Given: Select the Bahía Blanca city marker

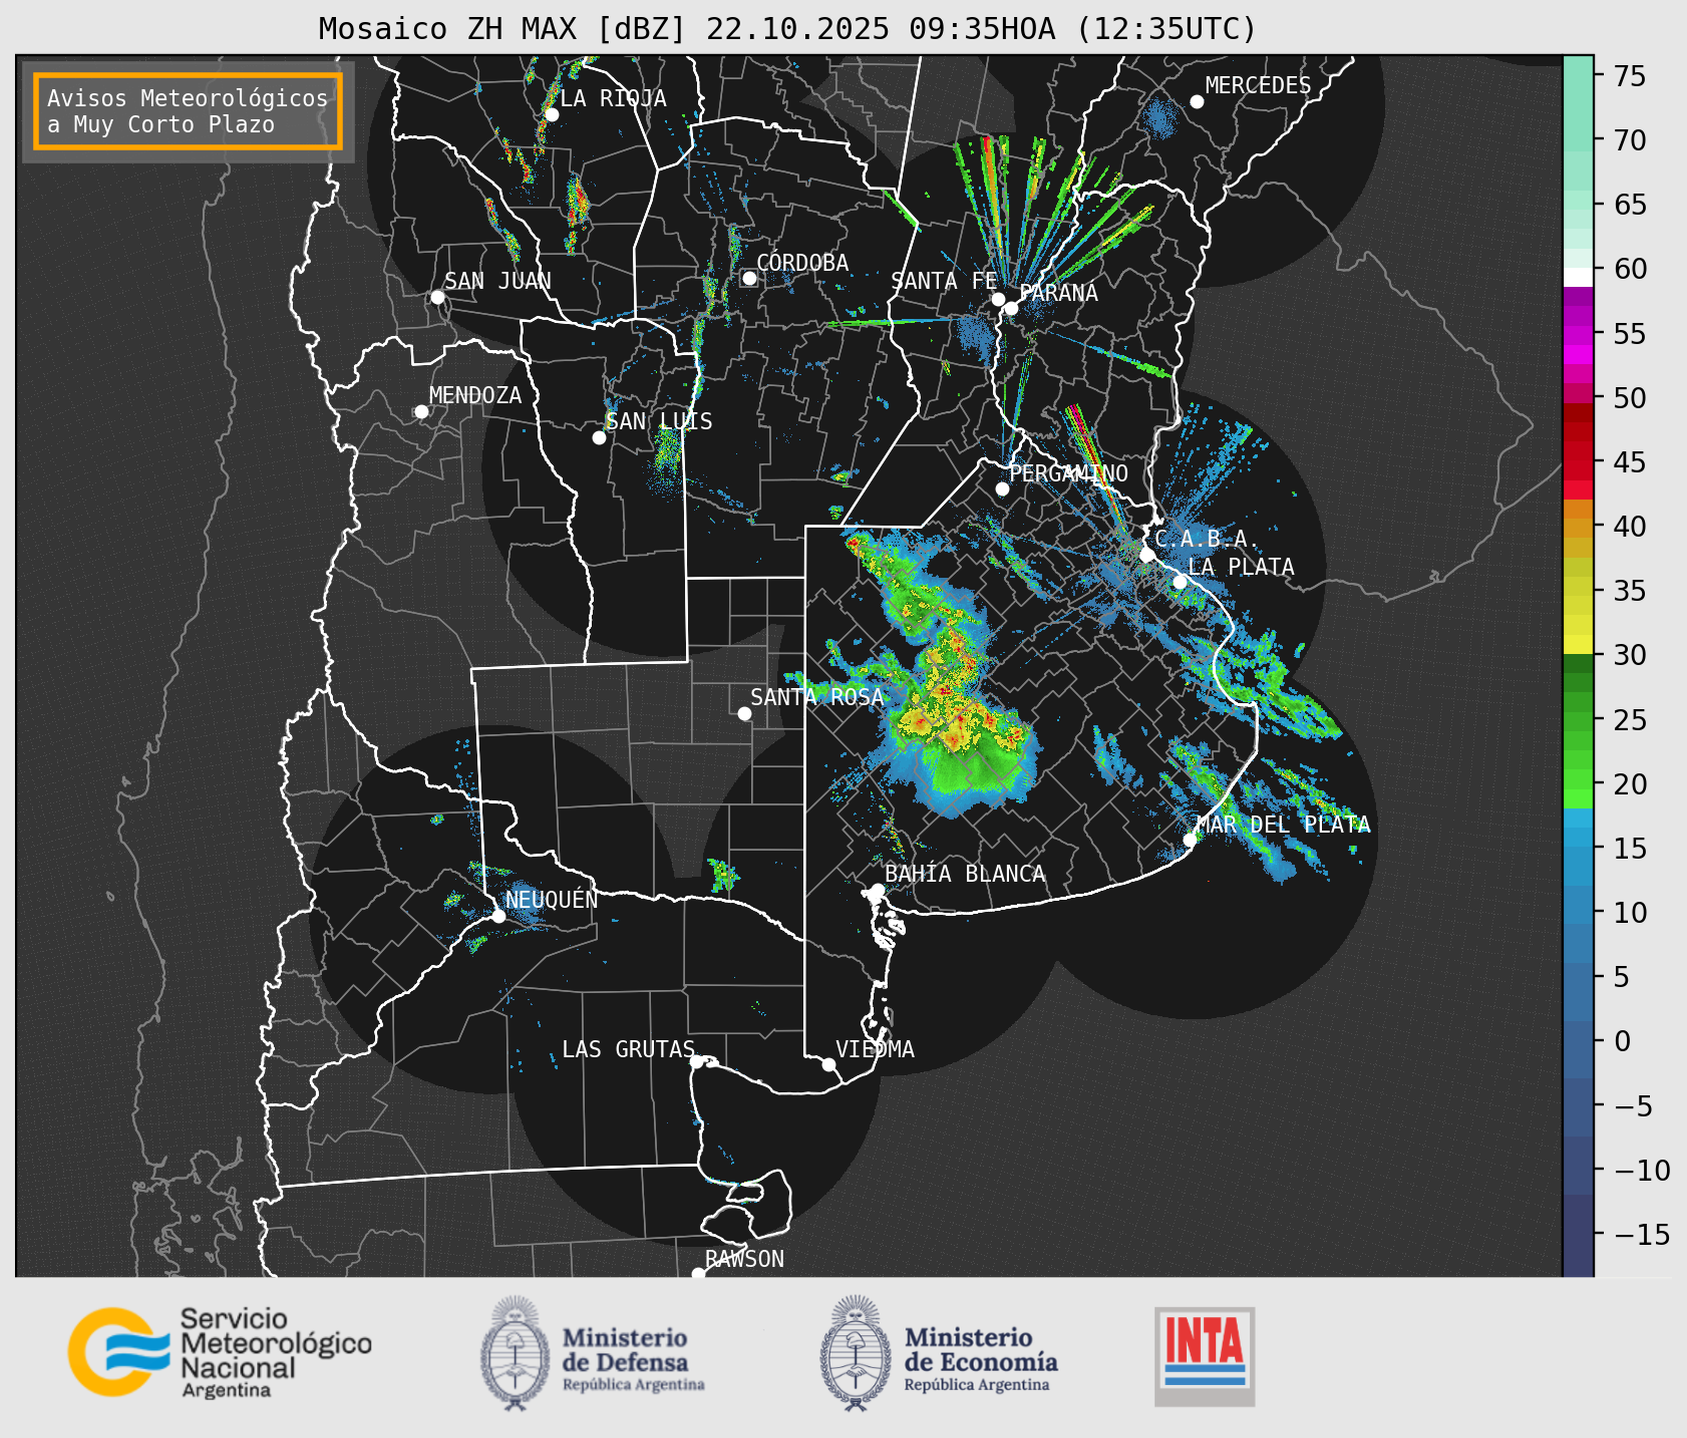Looking at the screenshot, I should click(877, 890).
